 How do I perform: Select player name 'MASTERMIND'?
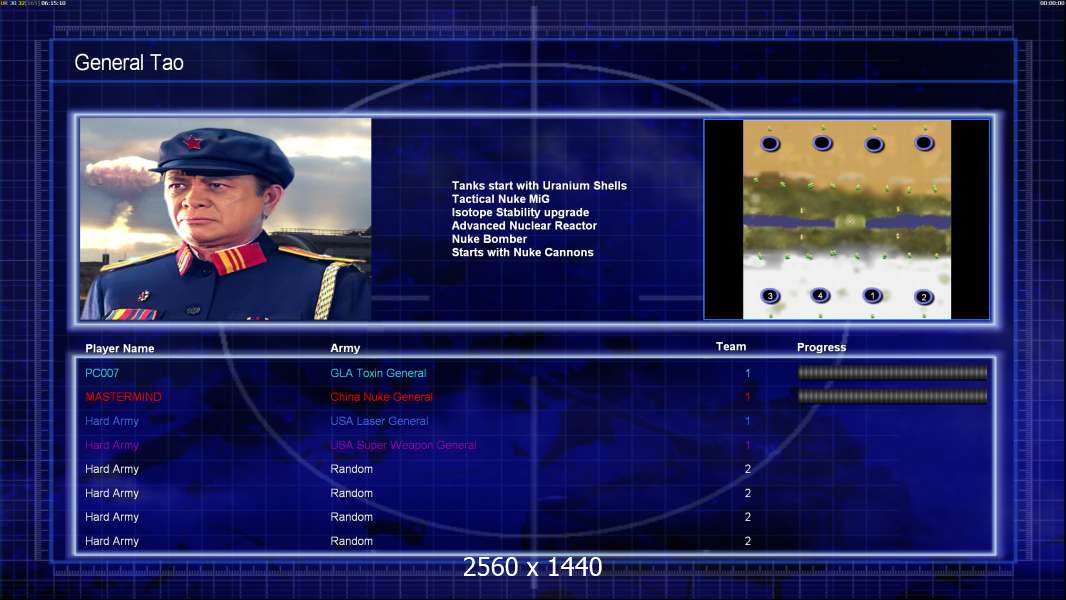(123, 397)
